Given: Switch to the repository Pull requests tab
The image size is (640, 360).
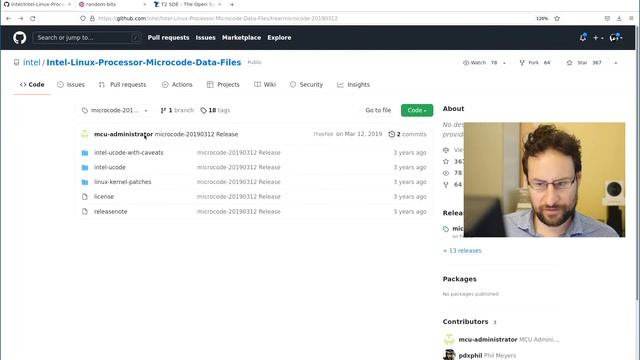Looking at the screenshot, I should tap(122, 84).
